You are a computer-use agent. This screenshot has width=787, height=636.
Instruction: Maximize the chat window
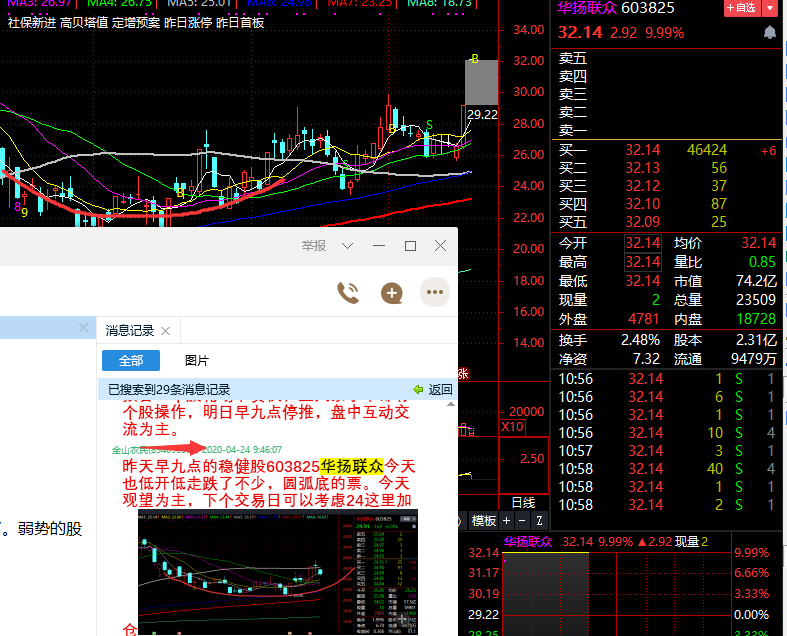[x=411, y=246]
